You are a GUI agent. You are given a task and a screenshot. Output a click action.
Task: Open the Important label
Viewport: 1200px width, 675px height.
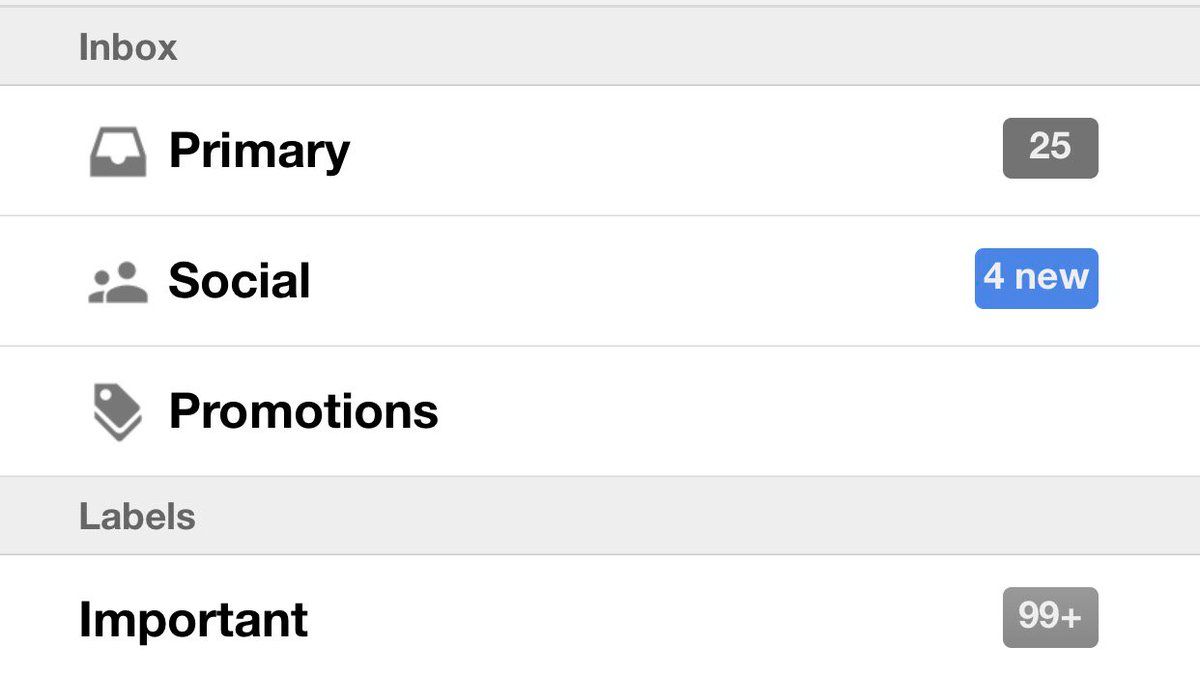point(193,619)
